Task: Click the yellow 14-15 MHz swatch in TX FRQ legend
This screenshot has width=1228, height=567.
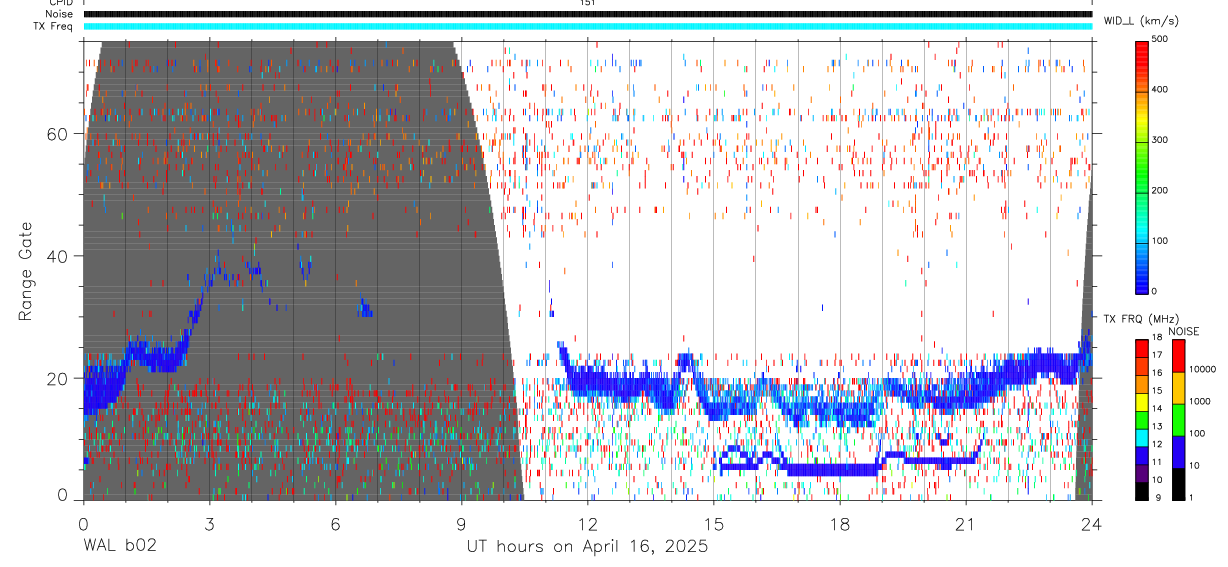Action: [x=1142, y=401]
